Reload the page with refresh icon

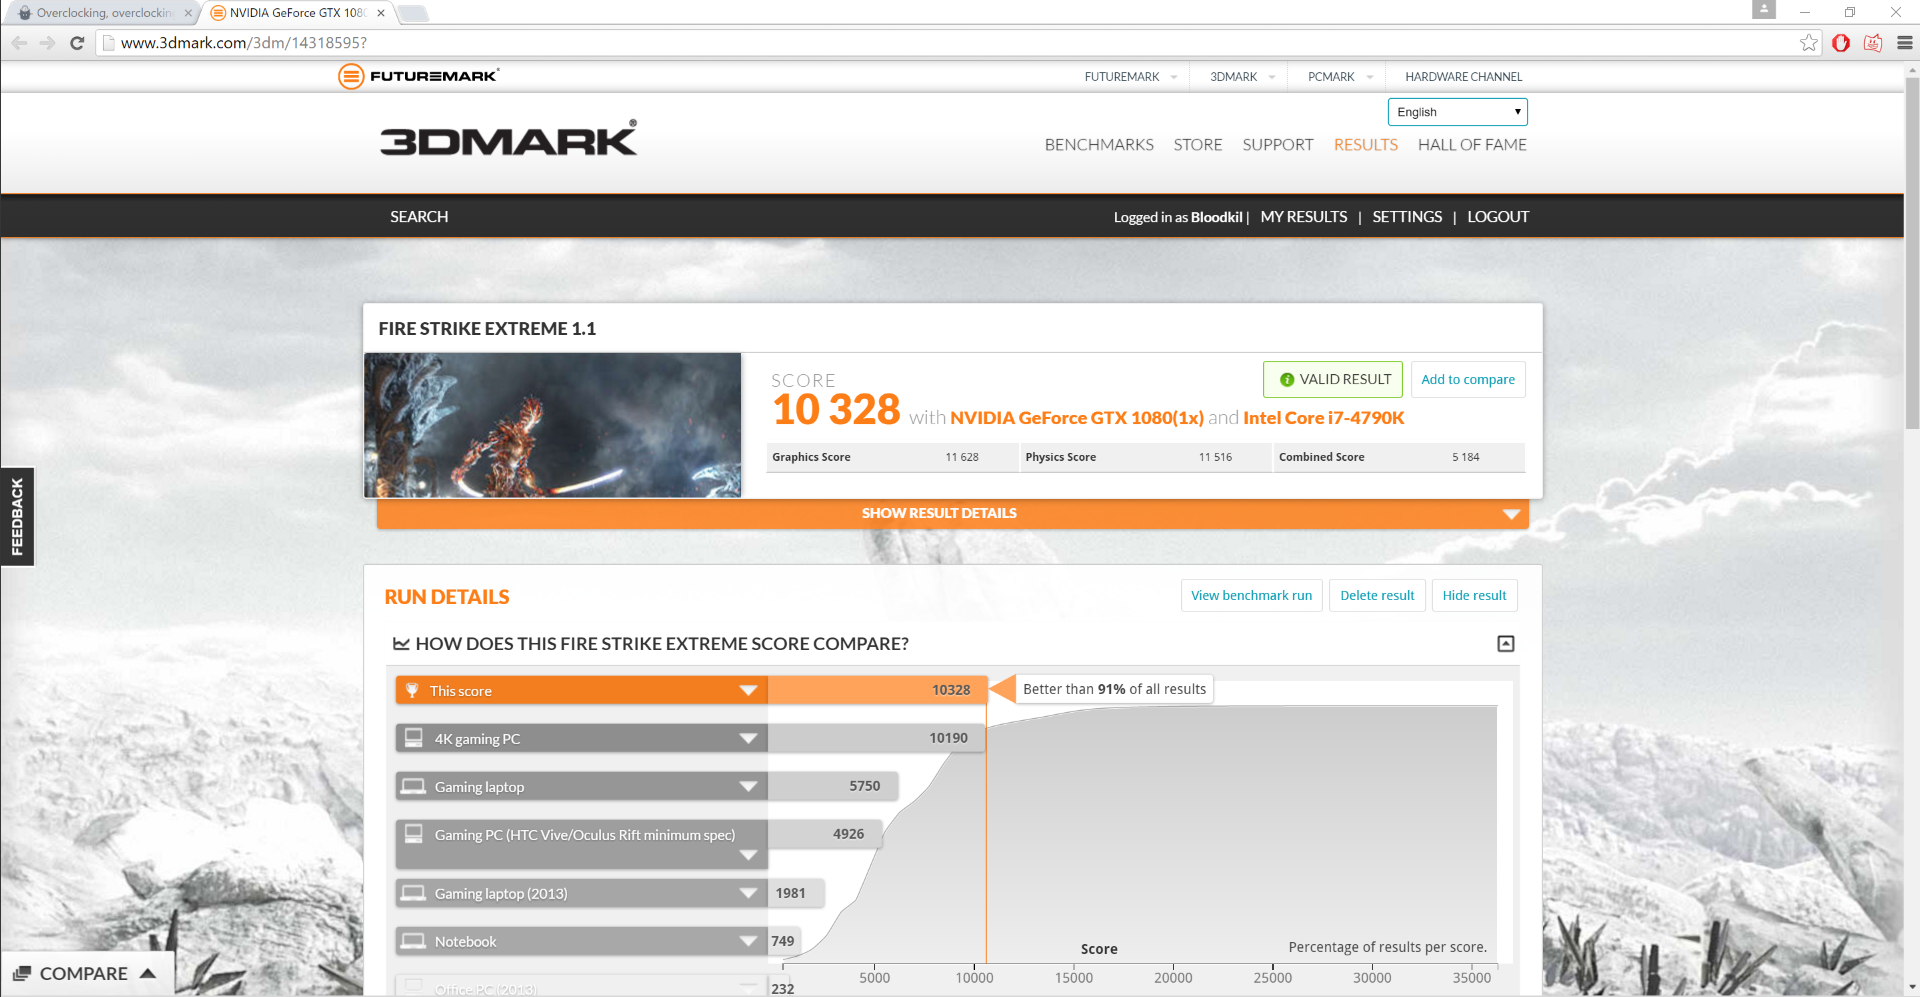tap(77, 43)
